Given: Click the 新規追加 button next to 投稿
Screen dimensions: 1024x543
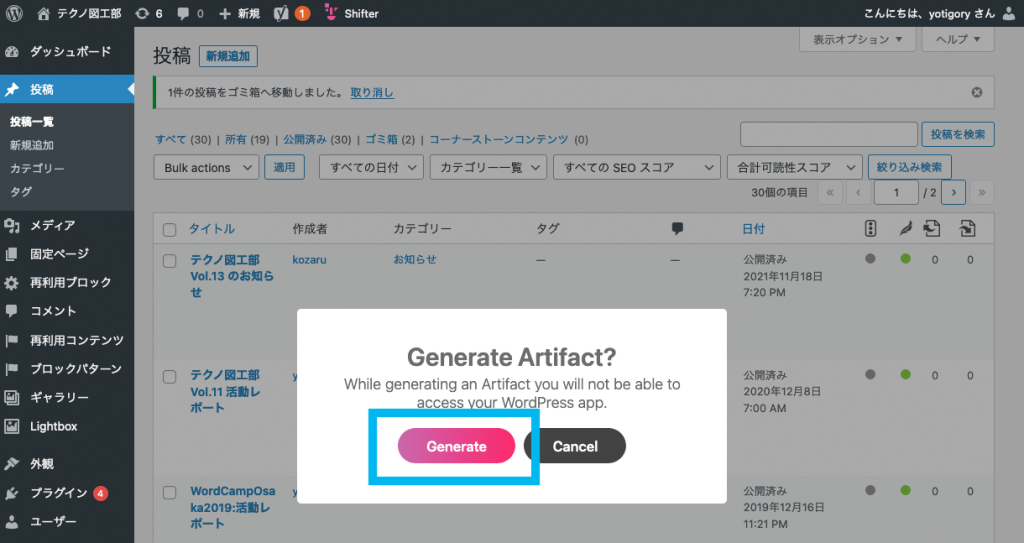Looking at the screenshot, I should point(228,56).
